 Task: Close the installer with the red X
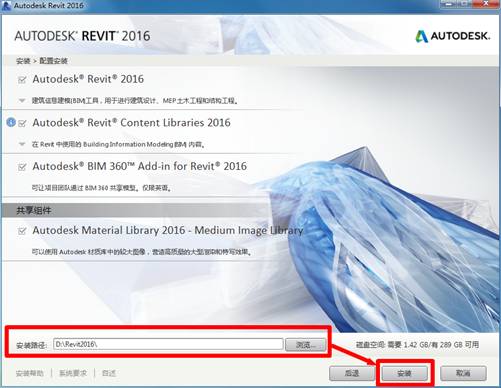coord(486,4)
